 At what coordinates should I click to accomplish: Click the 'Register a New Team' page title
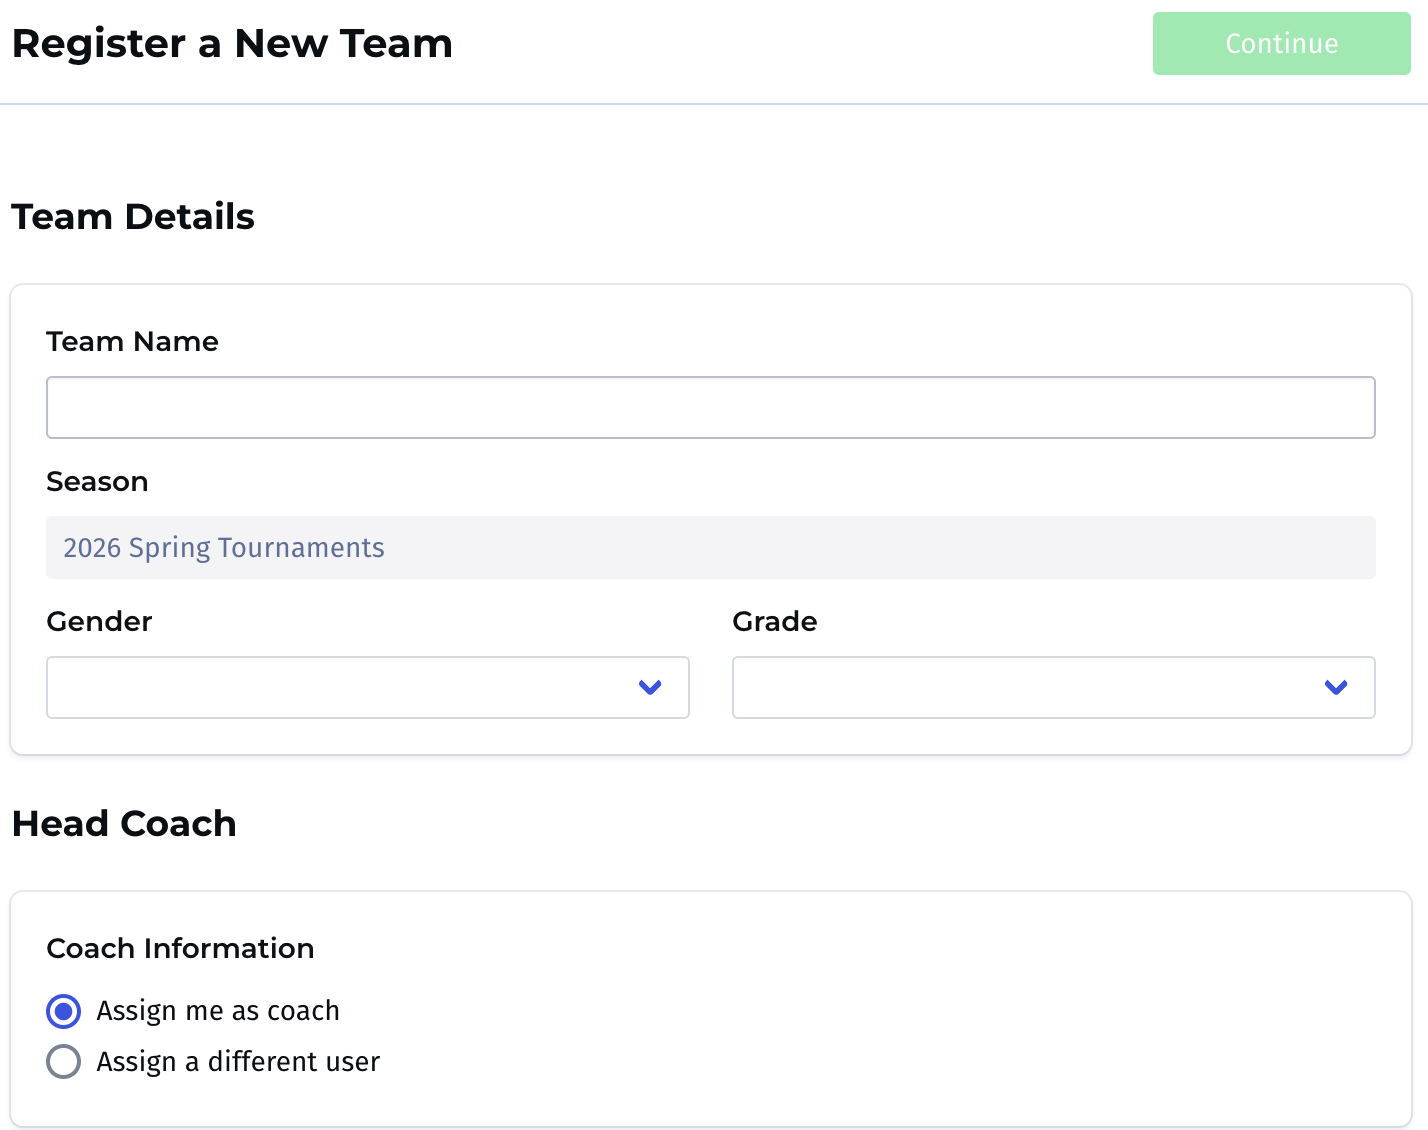232,44
